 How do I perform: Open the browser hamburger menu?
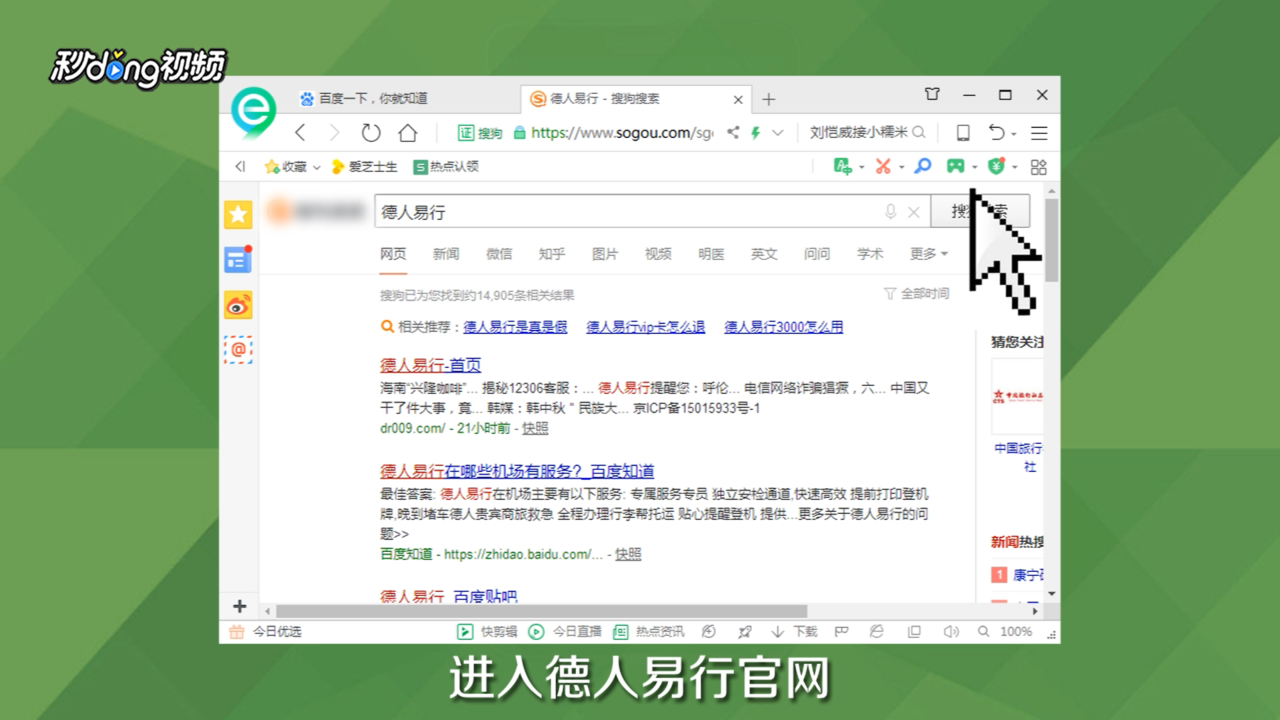pos(1039,132)
